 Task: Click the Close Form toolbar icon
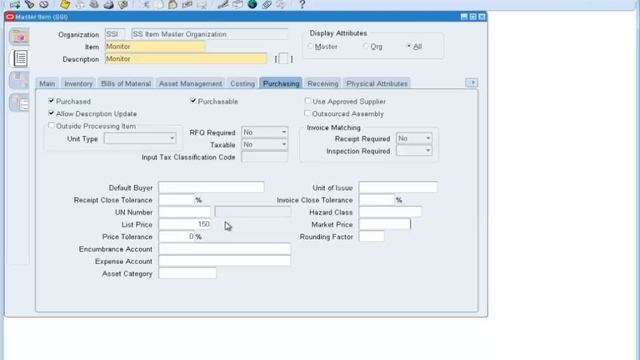point(123,4)
